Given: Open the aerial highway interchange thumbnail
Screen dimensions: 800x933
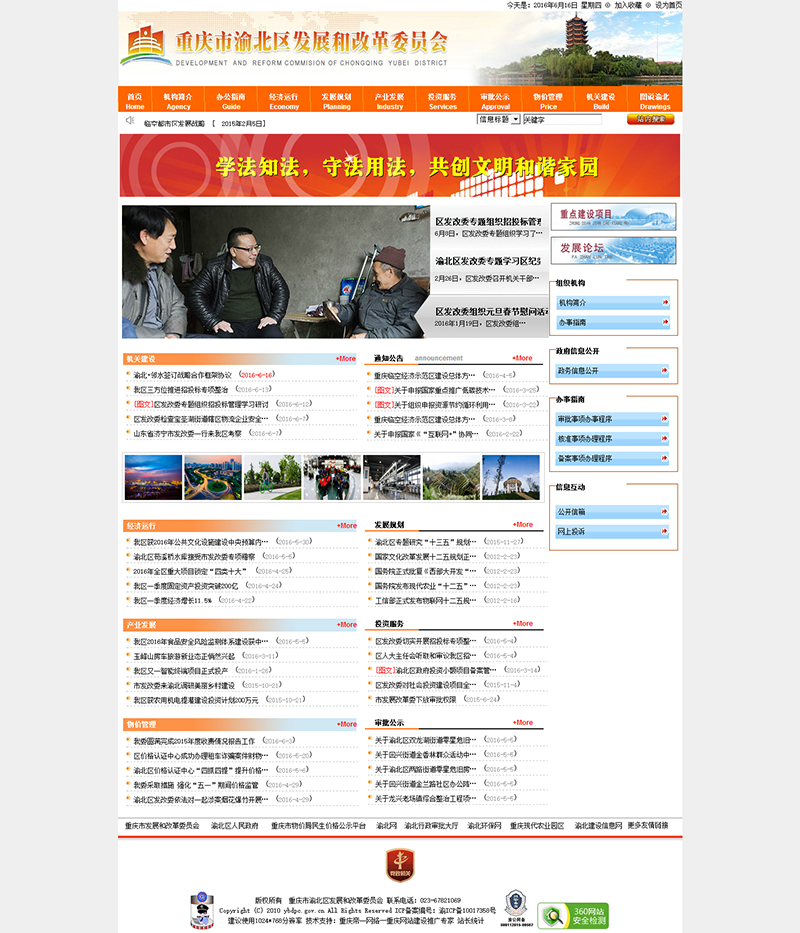Looking at the screenshot, I should [213, 477].
